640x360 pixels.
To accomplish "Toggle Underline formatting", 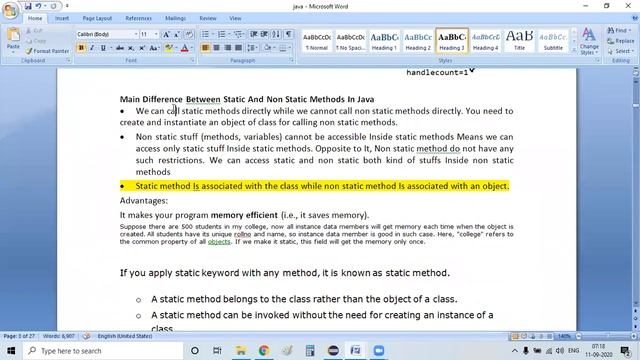I will pos(103,48).
